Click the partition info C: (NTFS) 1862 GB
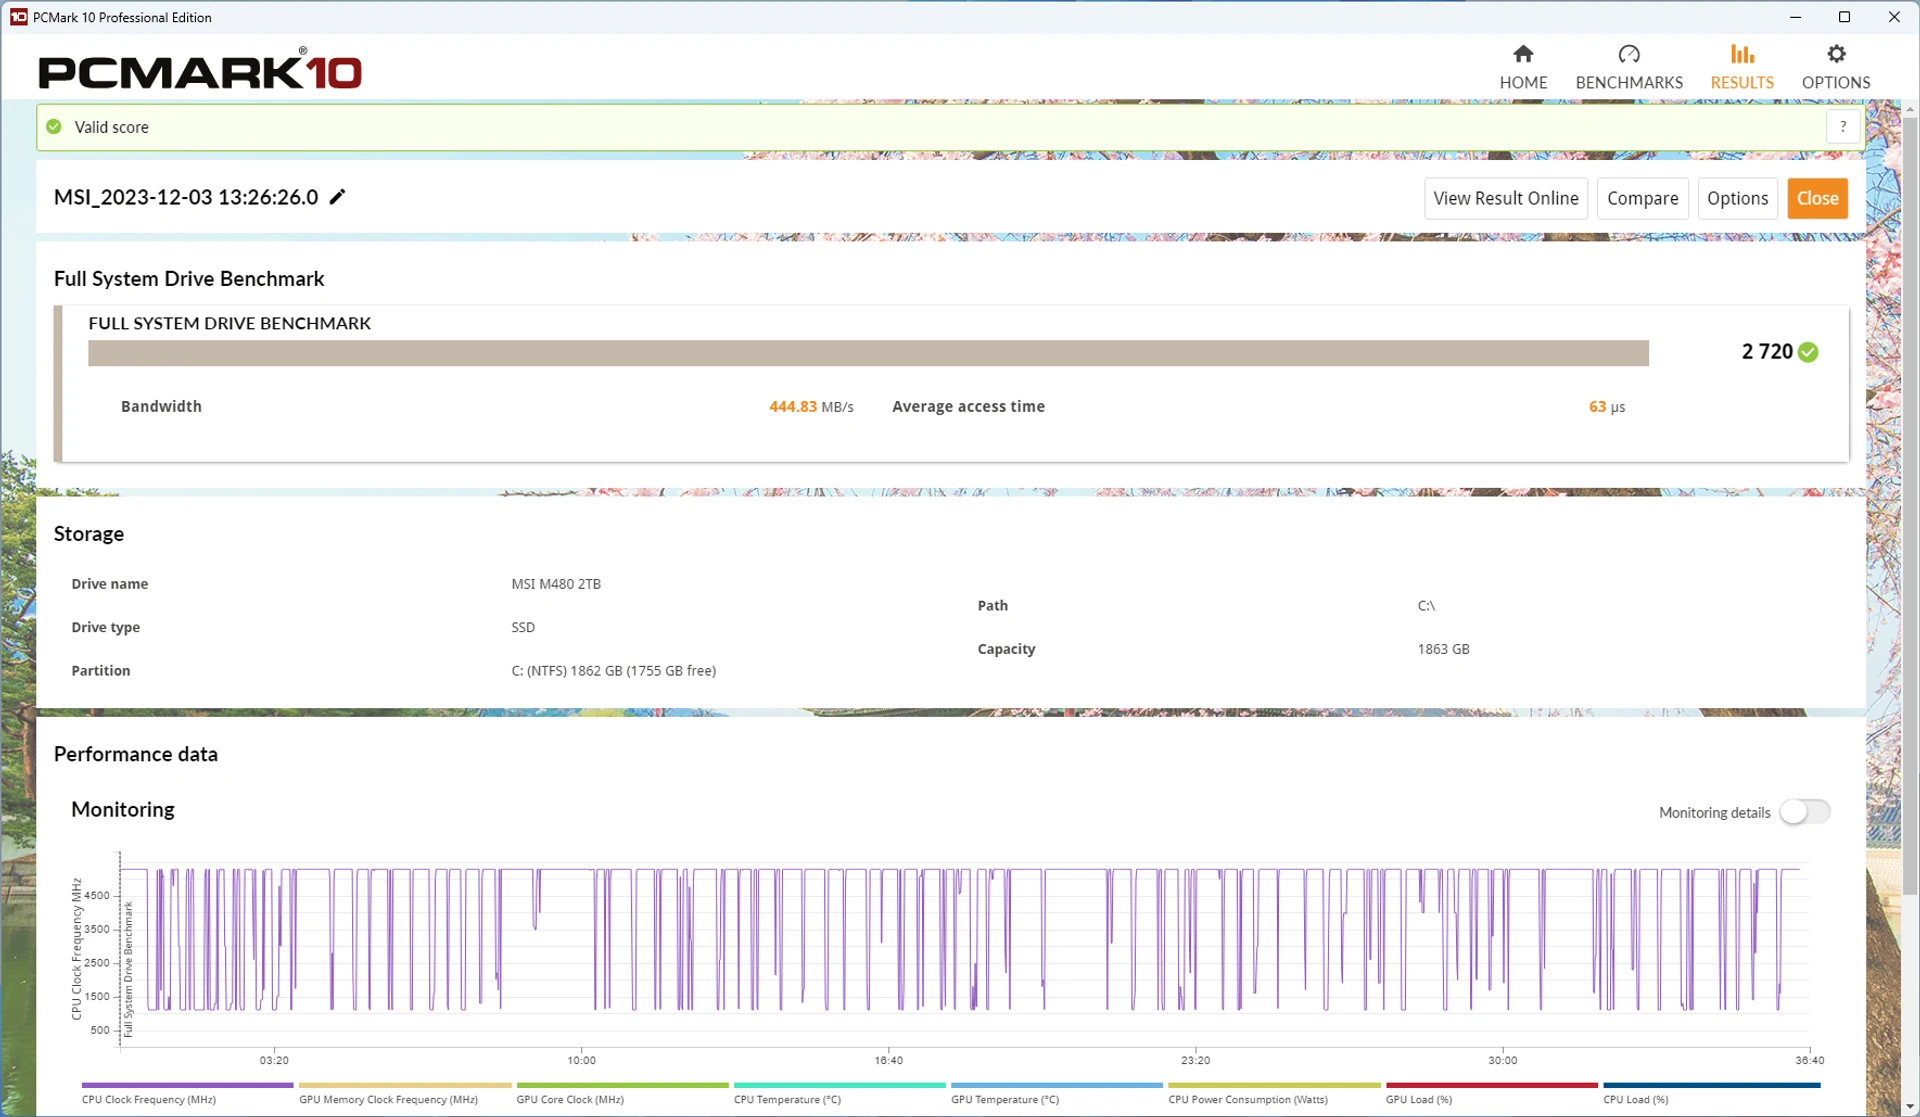Viewport: 1920px width, 1117px height. (614, 671)
